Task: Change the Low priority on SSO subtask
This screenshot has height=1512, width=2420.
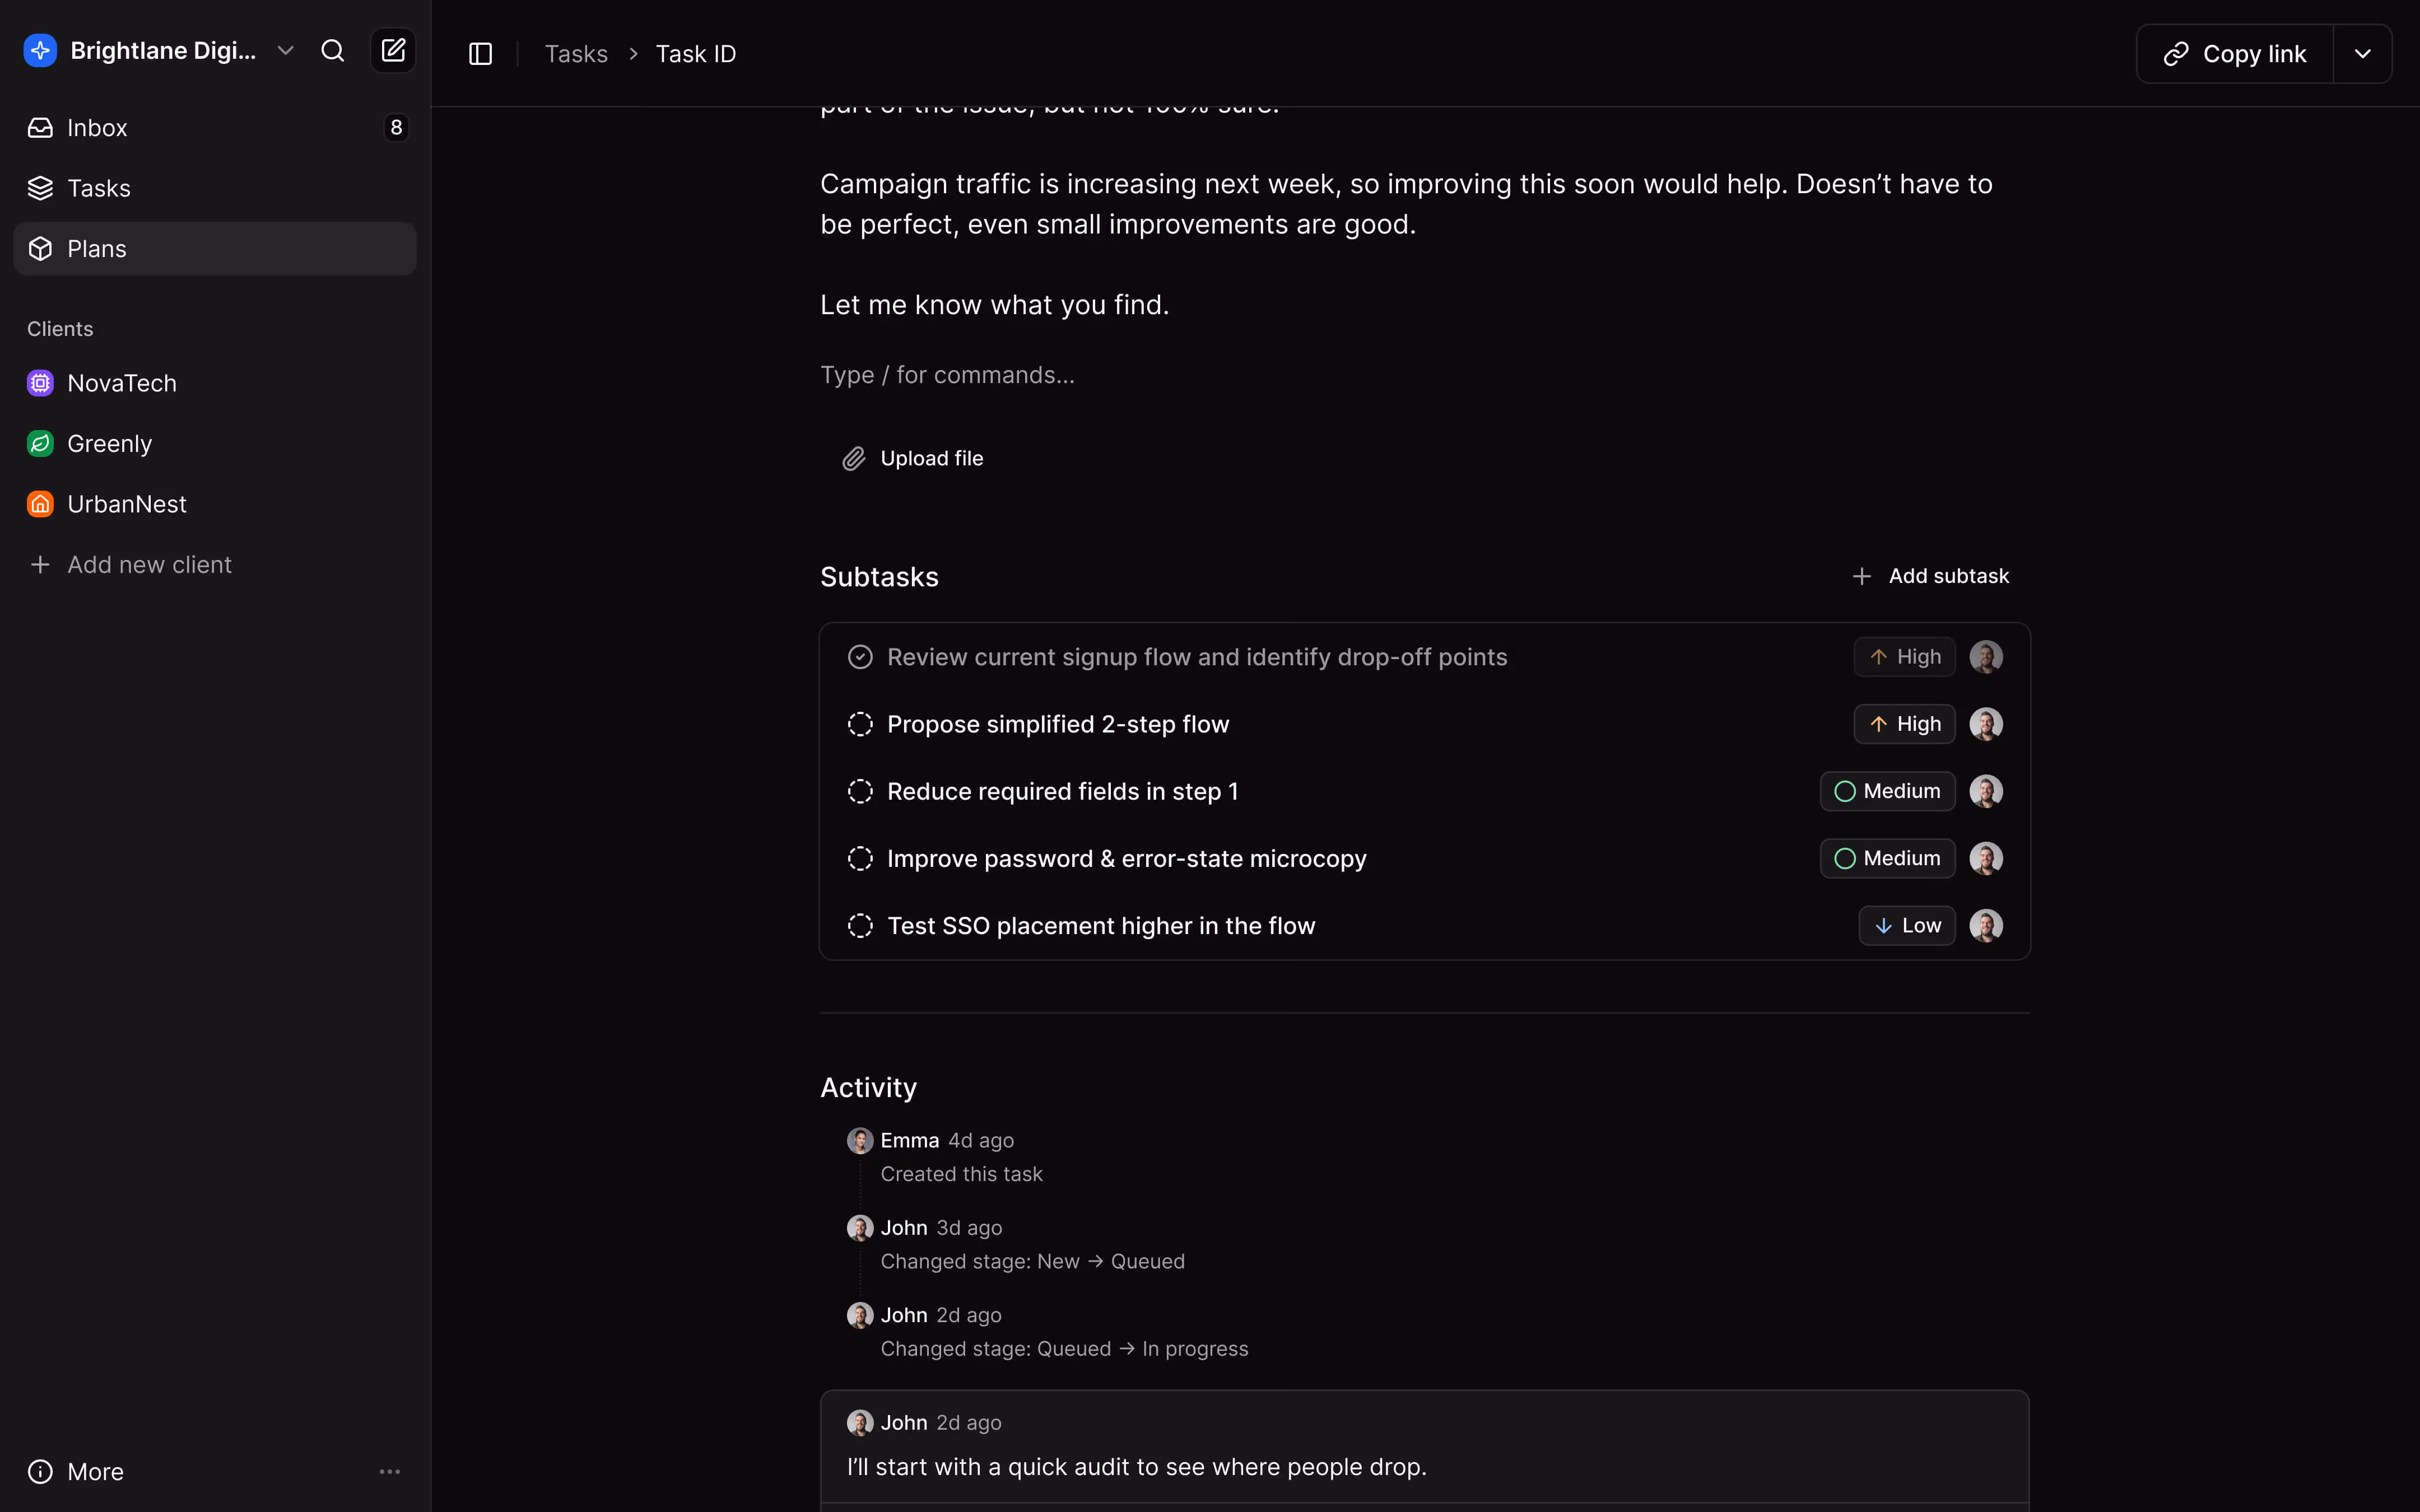Action: point(1905,925)
